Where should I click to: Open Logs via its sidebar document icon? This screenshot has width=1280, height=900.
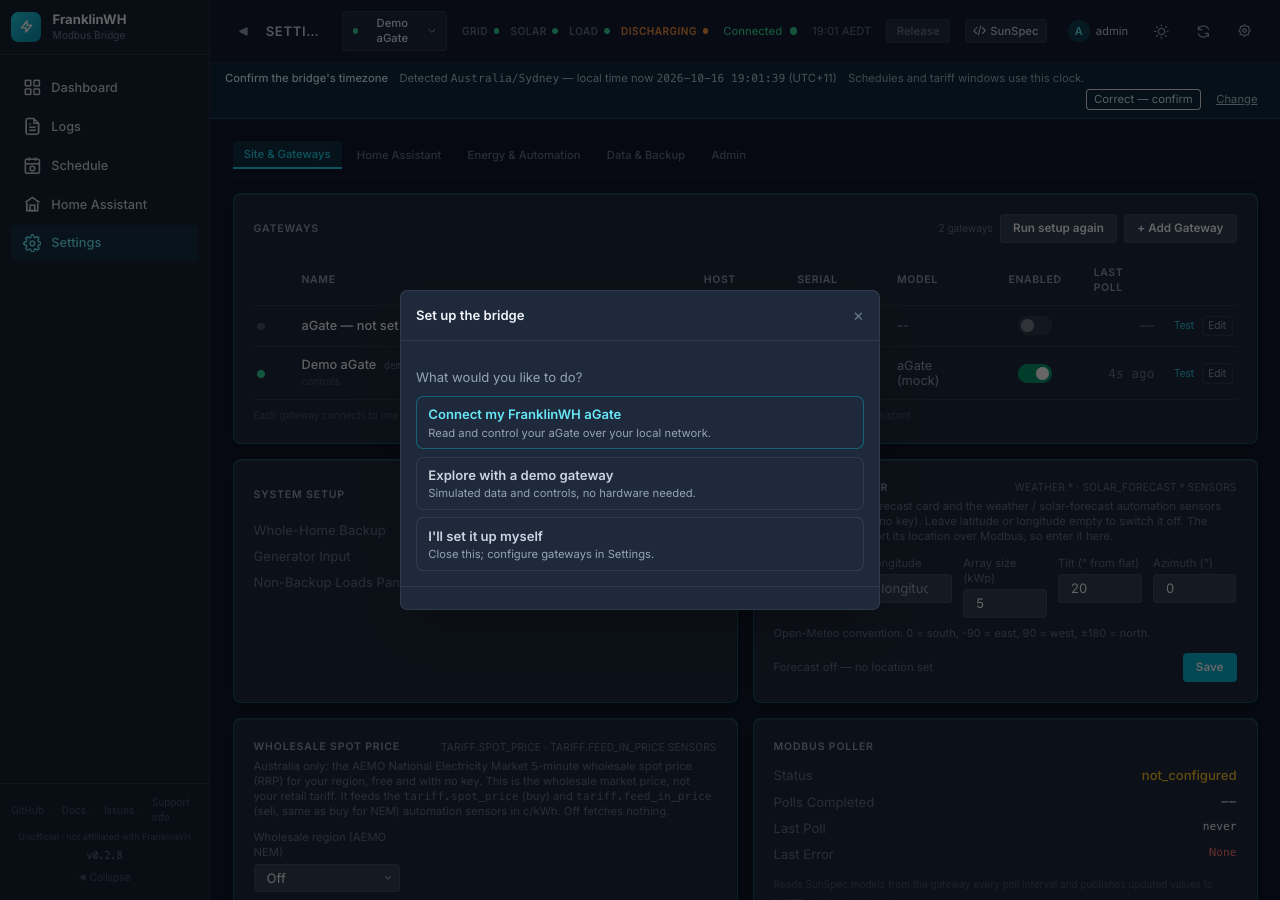[32, 127]
